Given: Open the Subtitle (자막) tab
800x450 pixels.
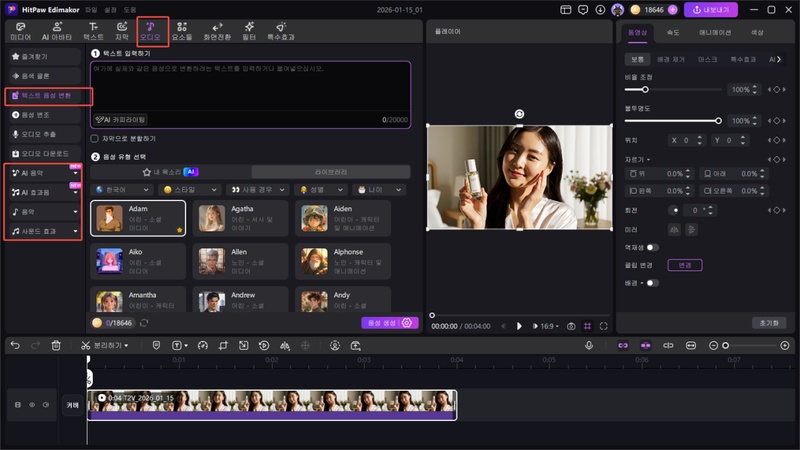Looking at the screenshot, I should (x=122, y=31).
